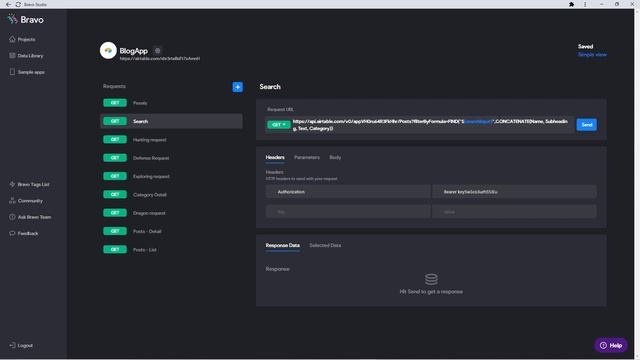This screenshot has height=360, width=640.
Task: Select the Dragon request
Action: click(x=171, y=213)
